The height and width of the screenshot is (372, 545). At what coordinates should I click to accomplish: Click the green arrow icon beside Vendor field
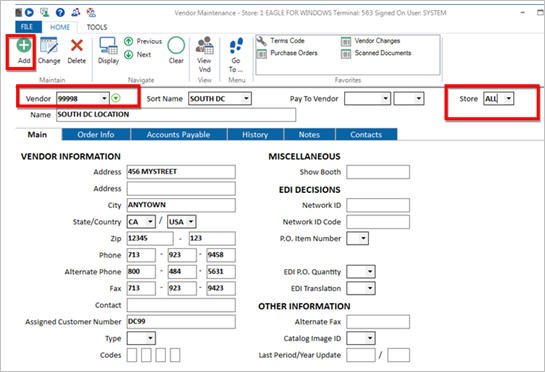click(116, 98)
